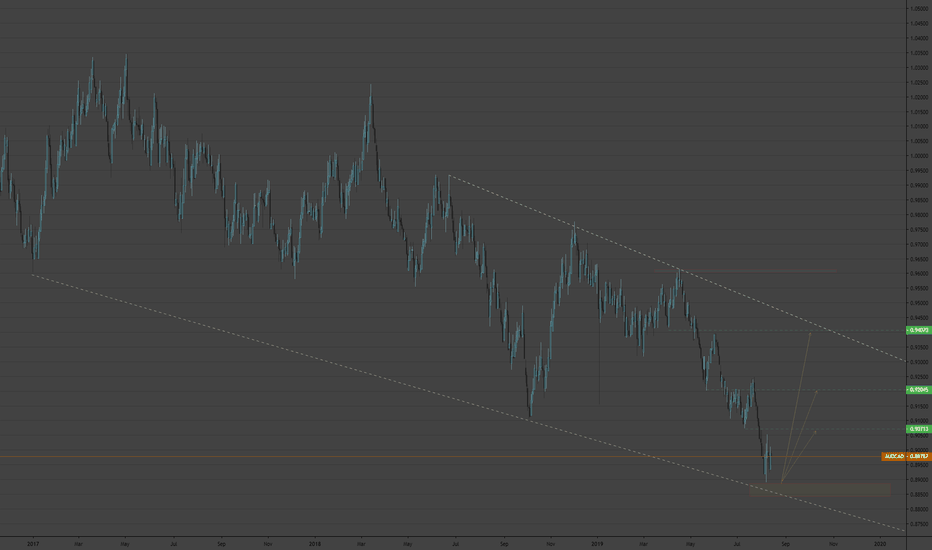Screen dimensions: 932x550
Task: Click the 0.95000 price scale label
Action: point(919,303)
